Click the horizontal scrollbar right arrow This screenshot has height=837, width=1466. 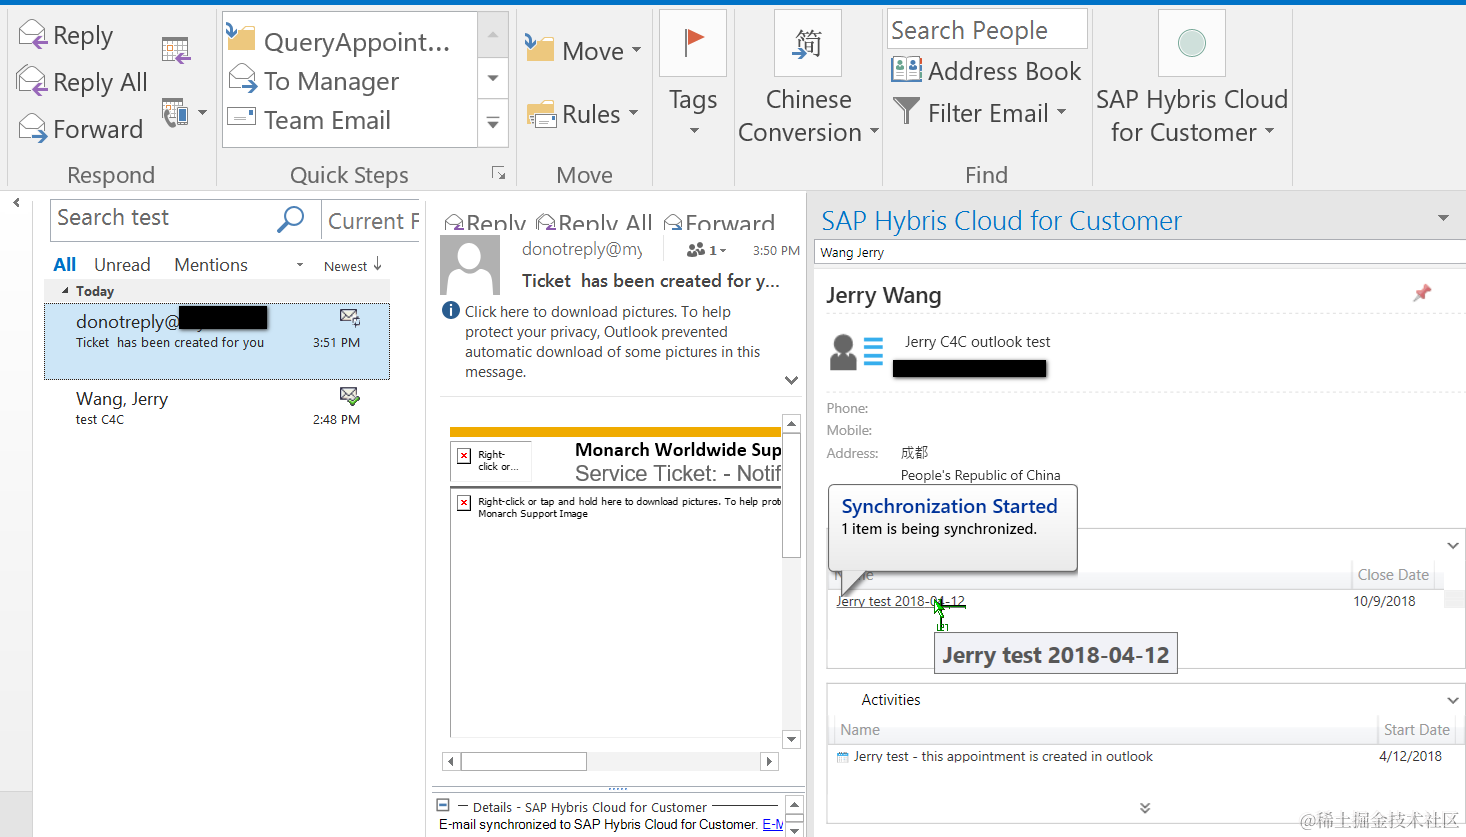(769, 762)
